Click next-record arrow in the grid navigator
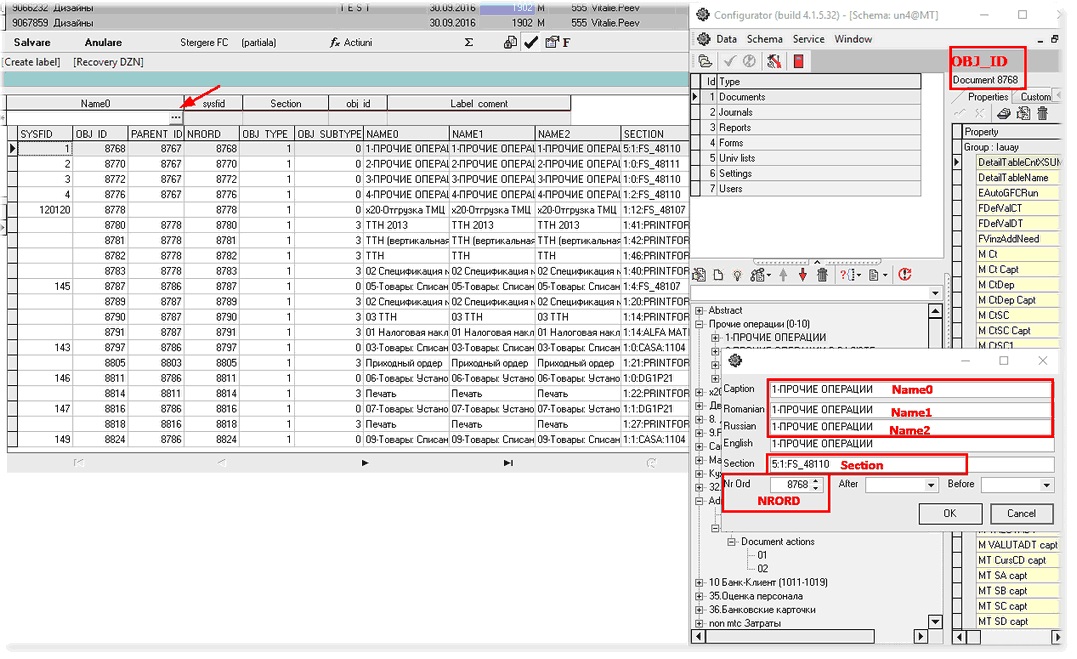 point(365,463)
